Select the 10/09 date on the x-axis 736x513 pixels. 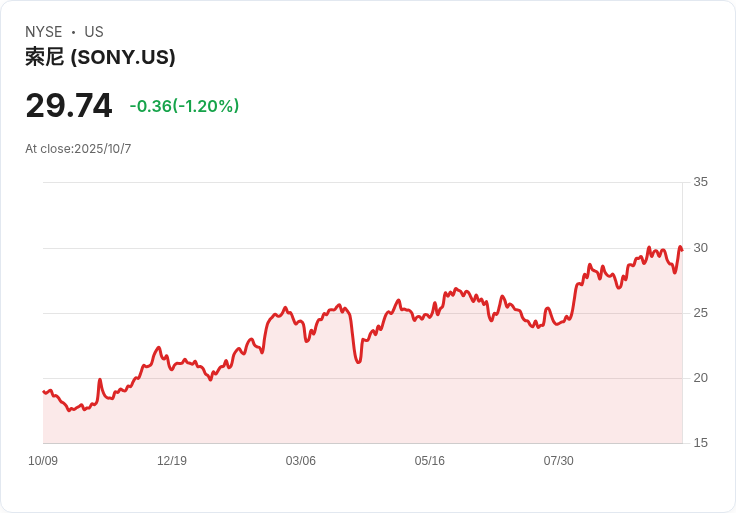tap(43, 461)
